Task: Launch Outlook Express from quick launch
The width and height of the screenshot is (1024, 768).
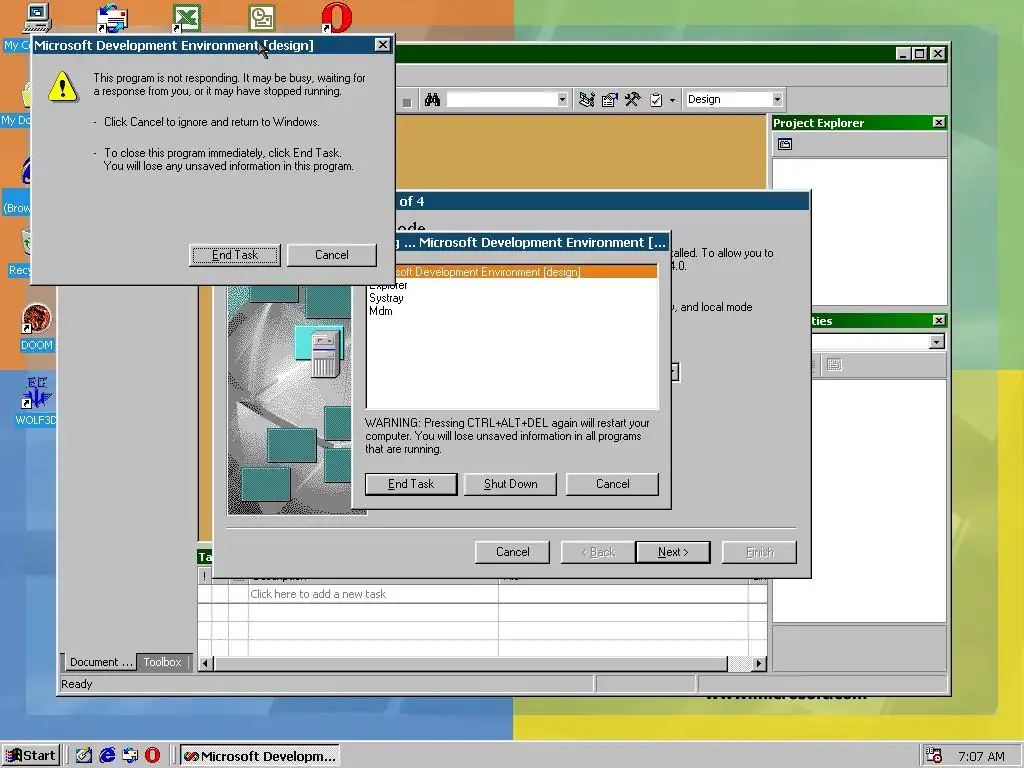Action: click(130, 756)
